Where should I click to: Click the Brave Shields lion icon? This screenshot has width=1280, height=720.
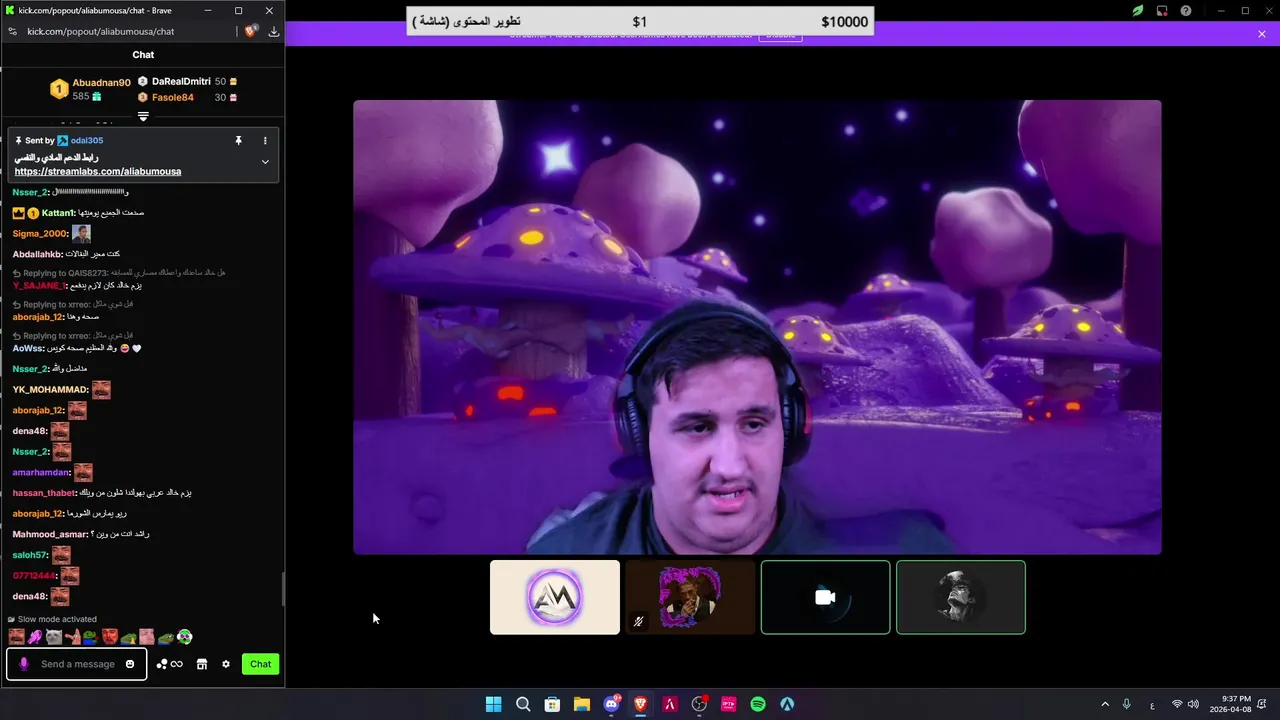250,31
